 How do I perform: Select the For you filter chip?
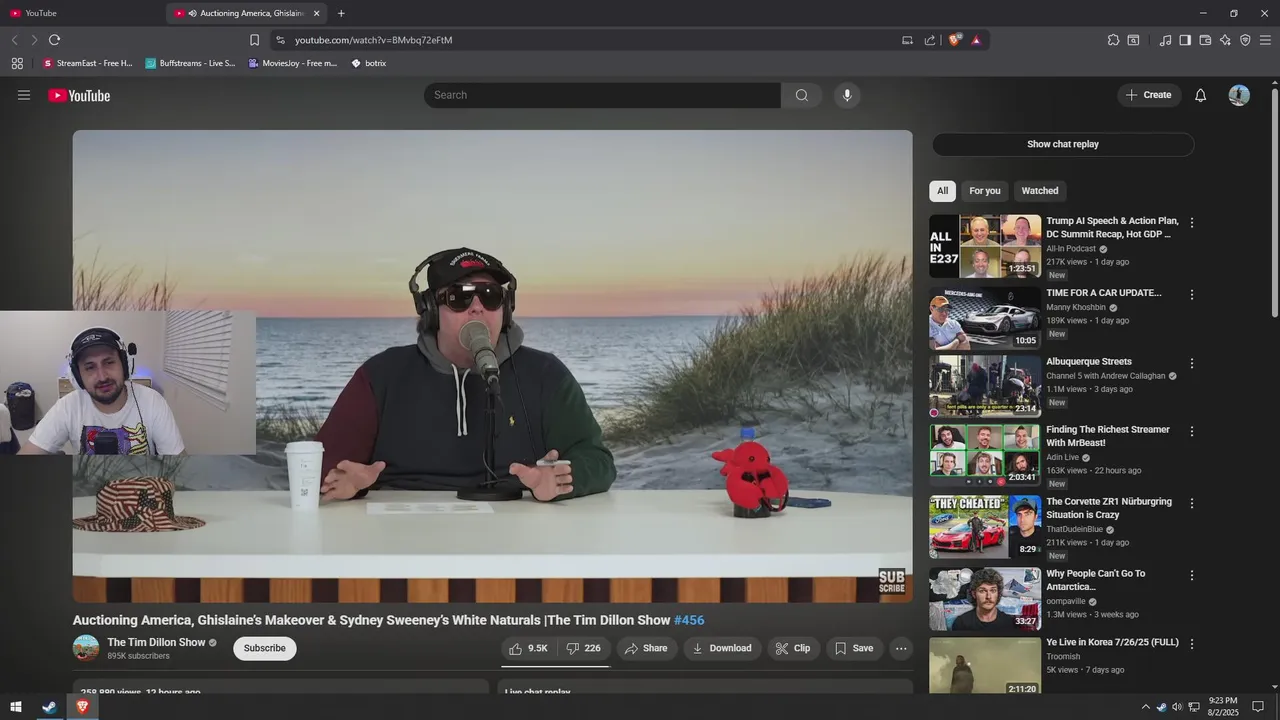coord(985,191)
